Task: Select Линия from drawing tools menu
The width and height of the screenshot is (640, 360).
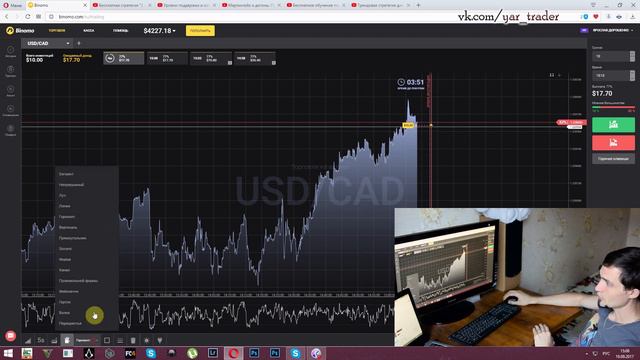Action: (64, 206)
